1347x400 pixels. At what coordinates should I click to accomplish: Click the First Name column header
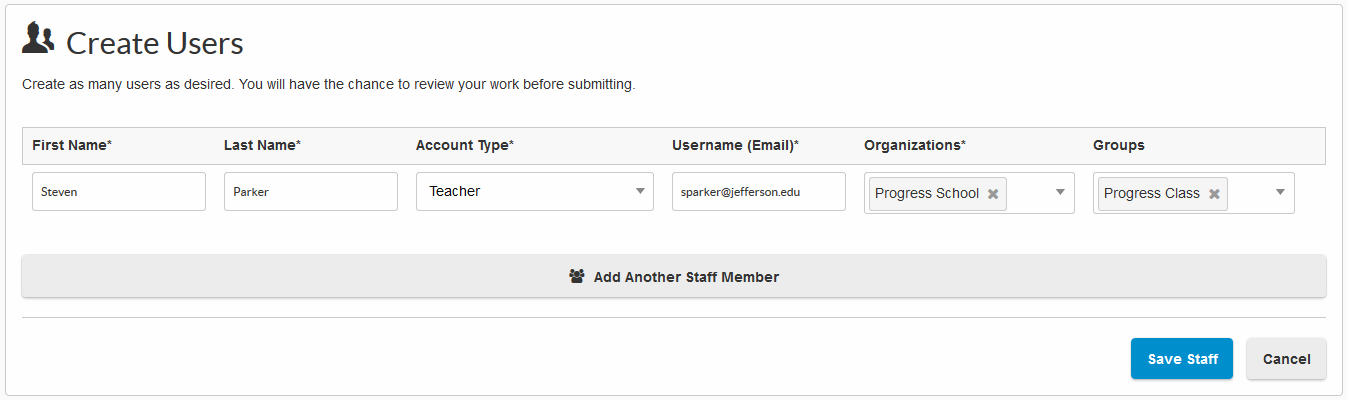(72, 145)
